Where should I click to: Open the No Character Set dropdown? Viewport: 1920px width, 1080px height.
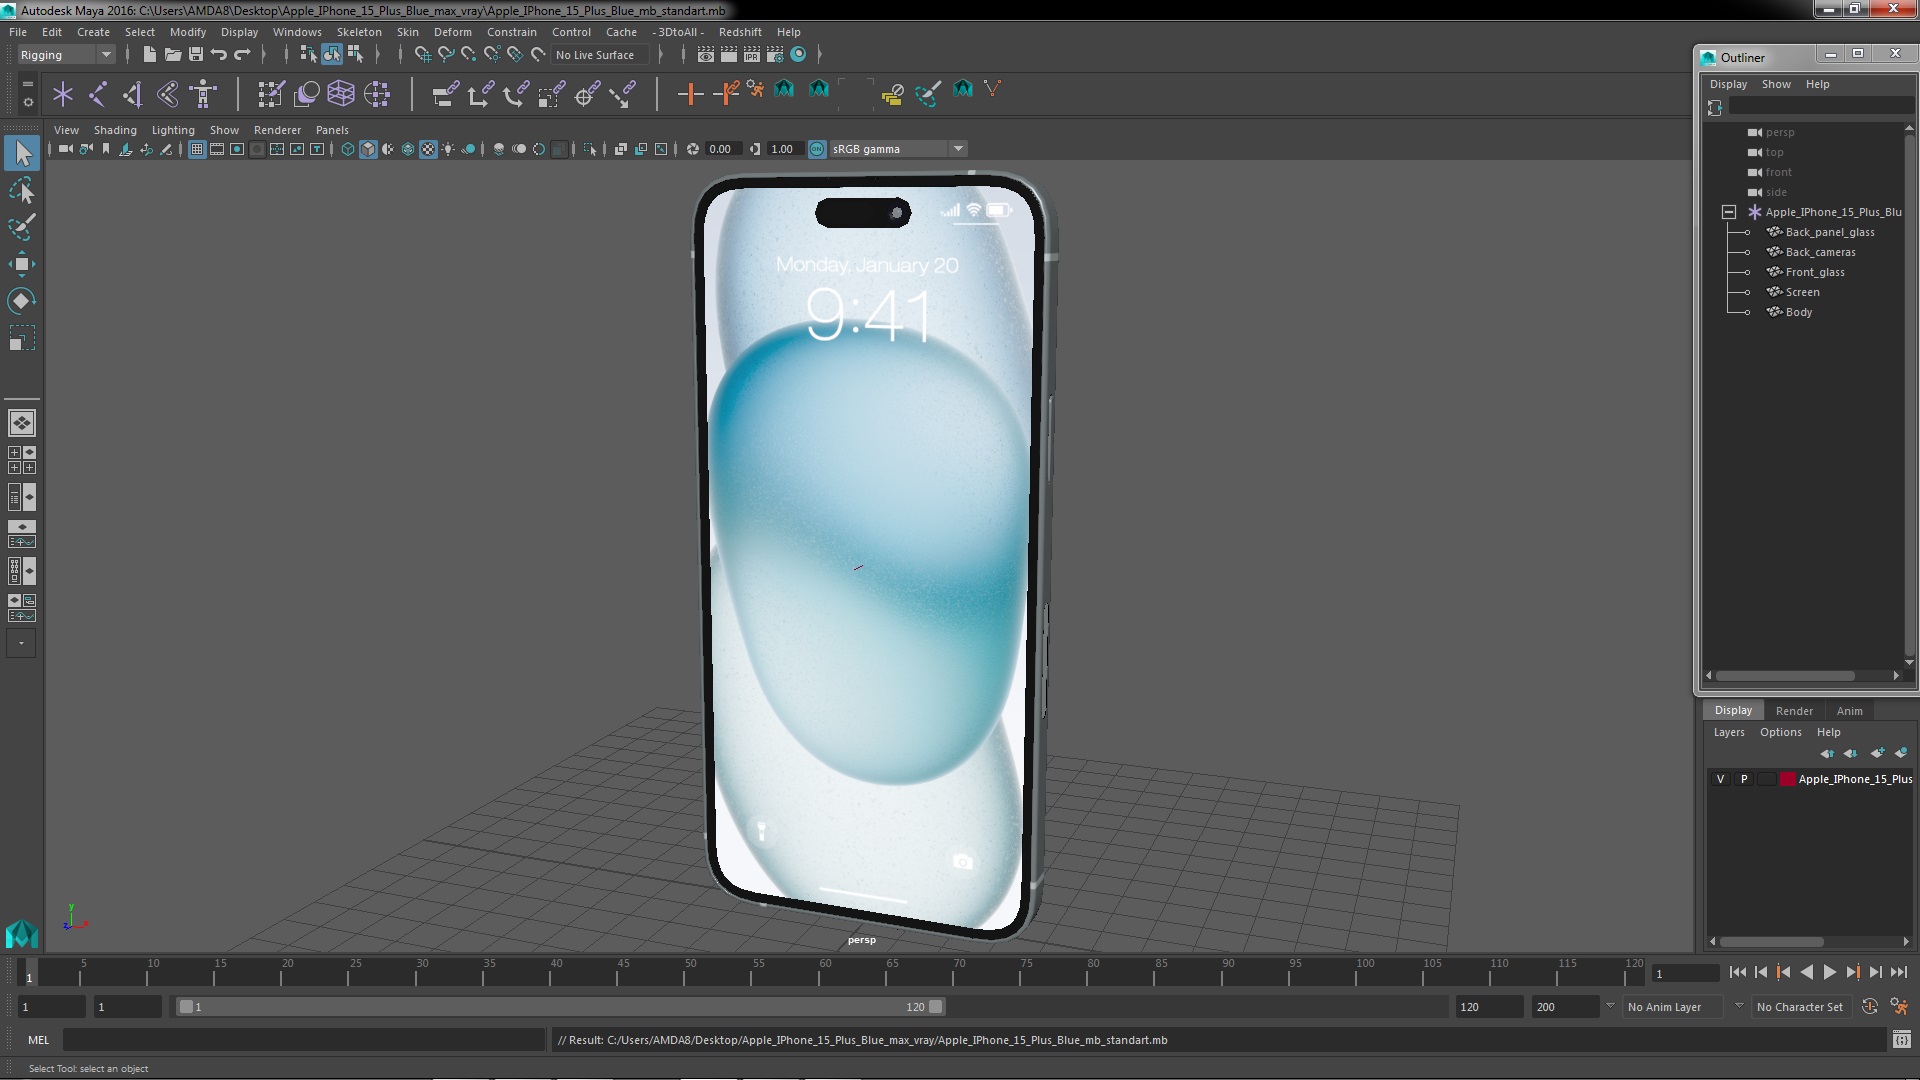click(1801, 1007)
